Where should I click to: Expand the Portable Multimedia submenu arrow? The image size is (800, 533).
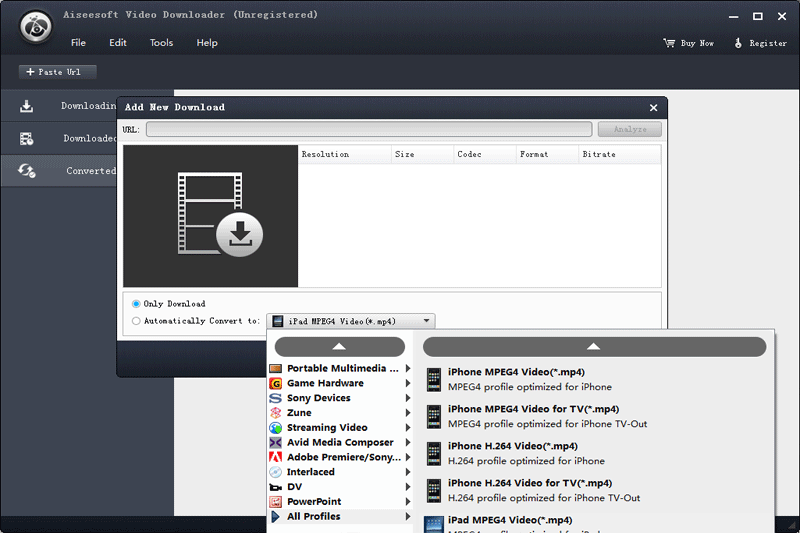(408, 368)
